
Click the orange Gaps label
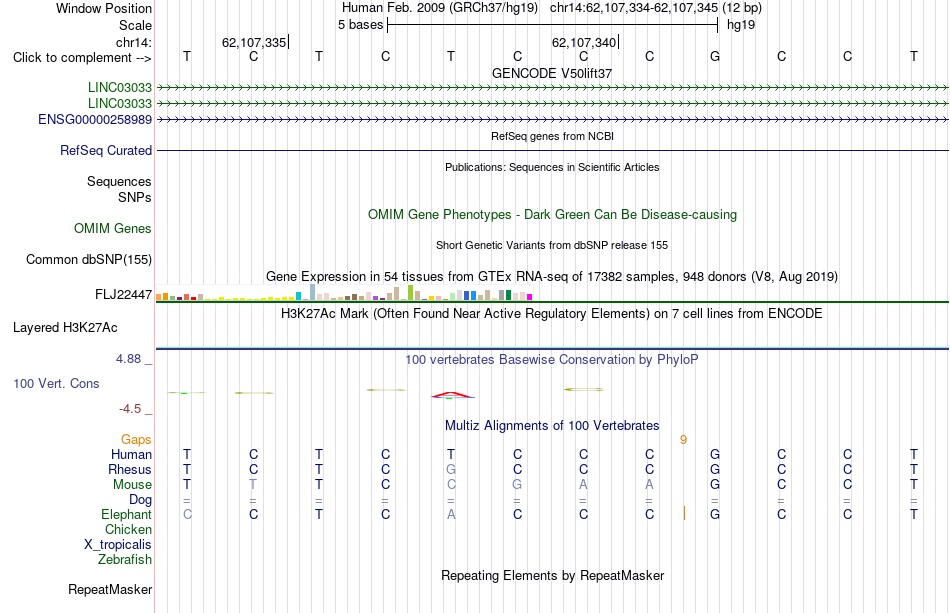[136, 439]
